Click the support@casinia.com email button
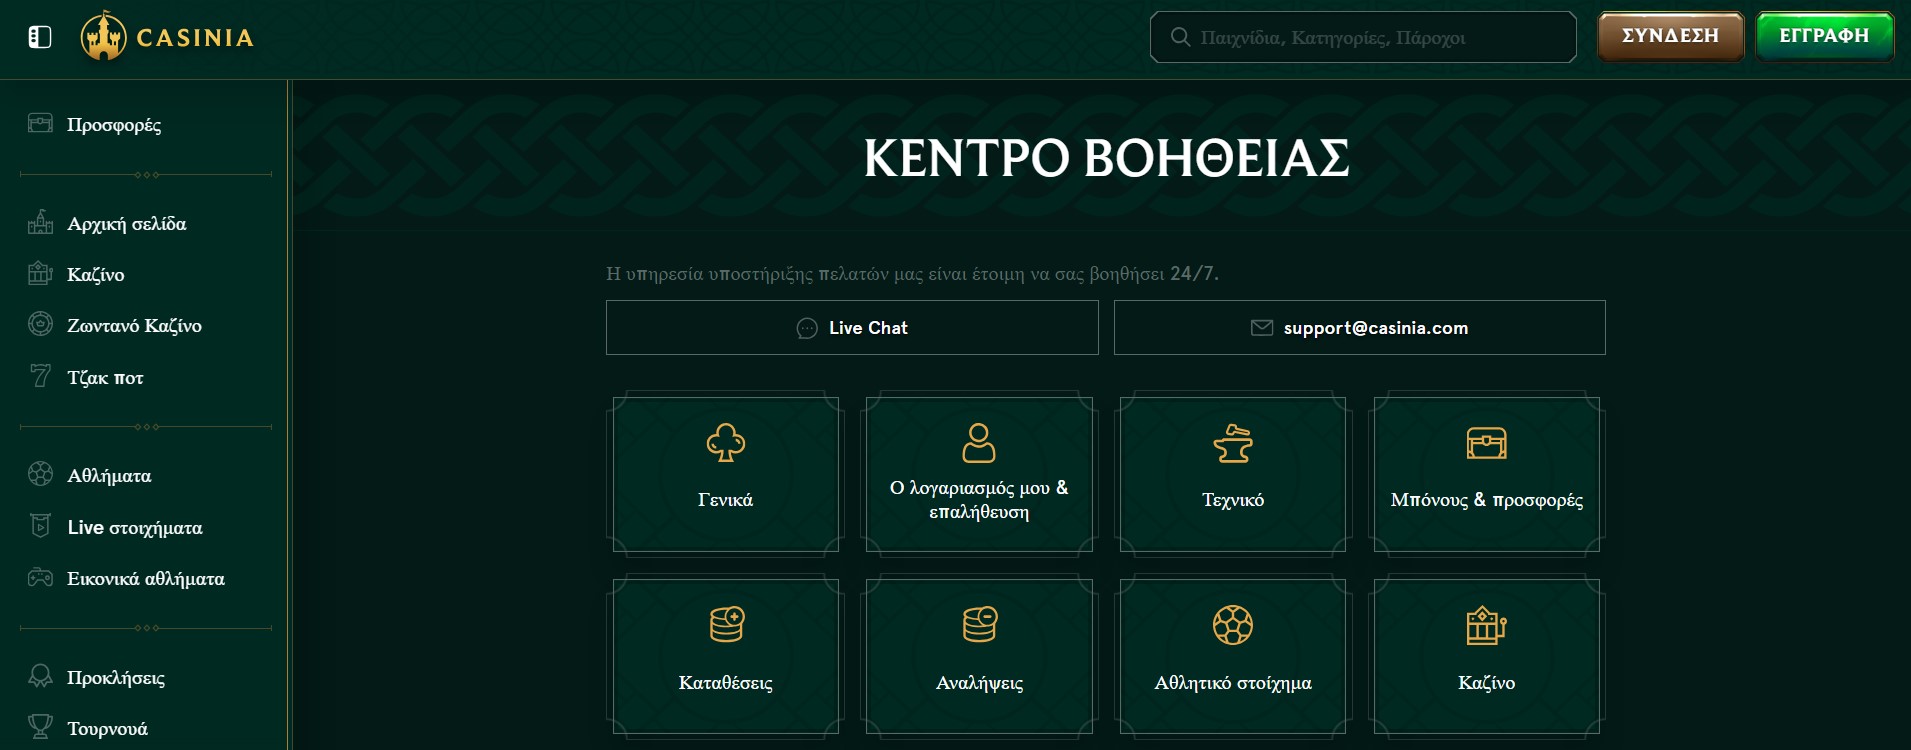The width and height of the screenshot is (1911, 750). (1360, 328)
